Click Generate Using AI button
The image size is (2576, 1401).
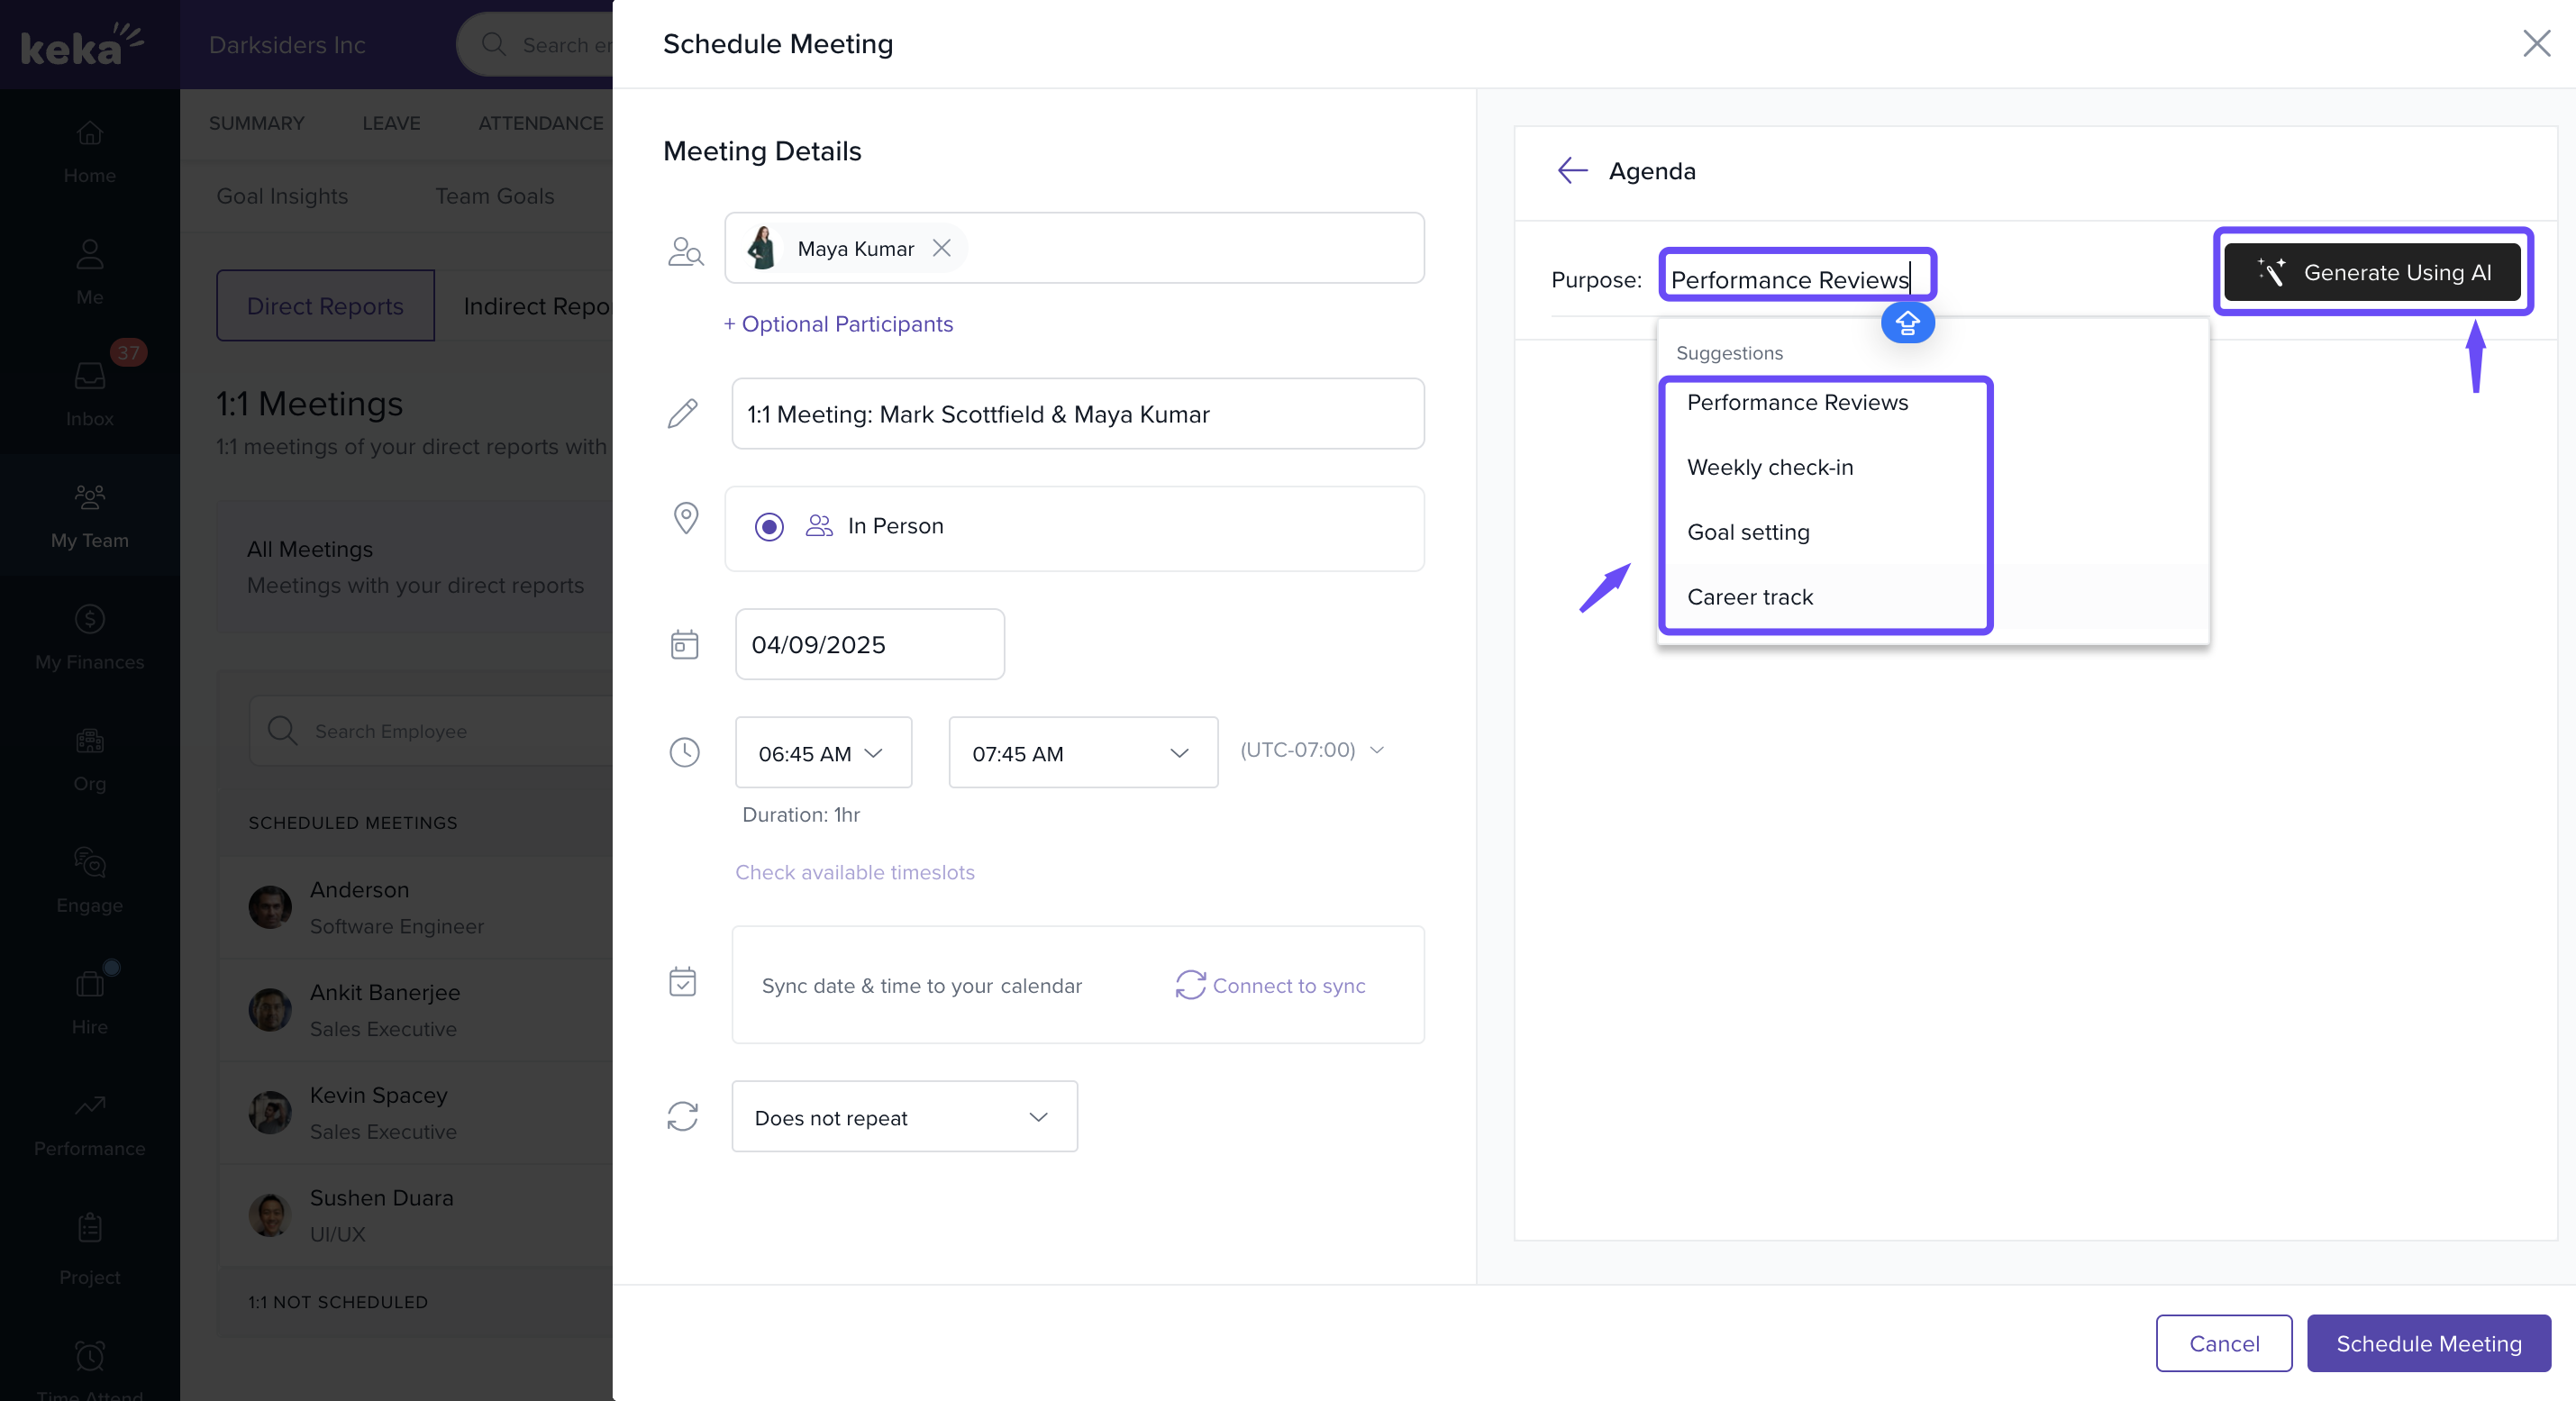coord(2371,272)
